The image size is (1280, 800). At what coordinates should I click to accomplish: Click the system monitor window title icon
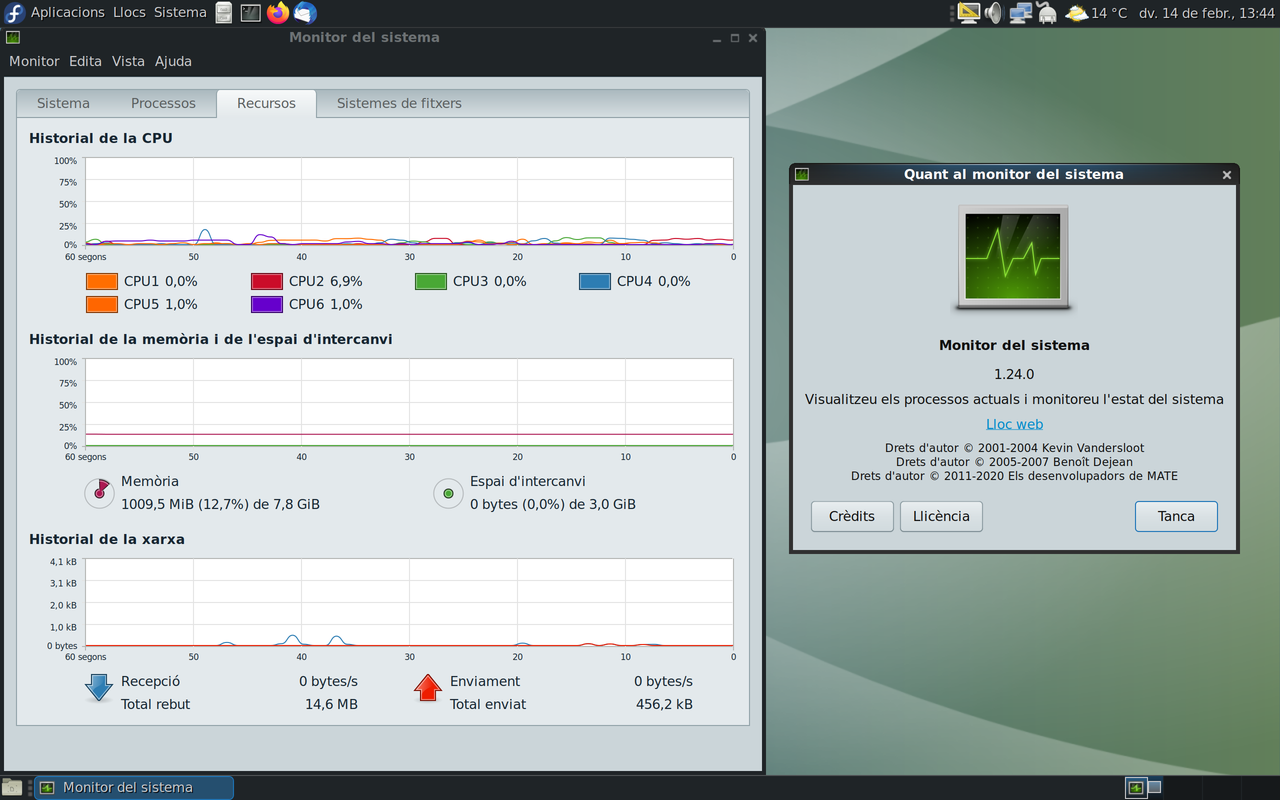tap(13, 38)
